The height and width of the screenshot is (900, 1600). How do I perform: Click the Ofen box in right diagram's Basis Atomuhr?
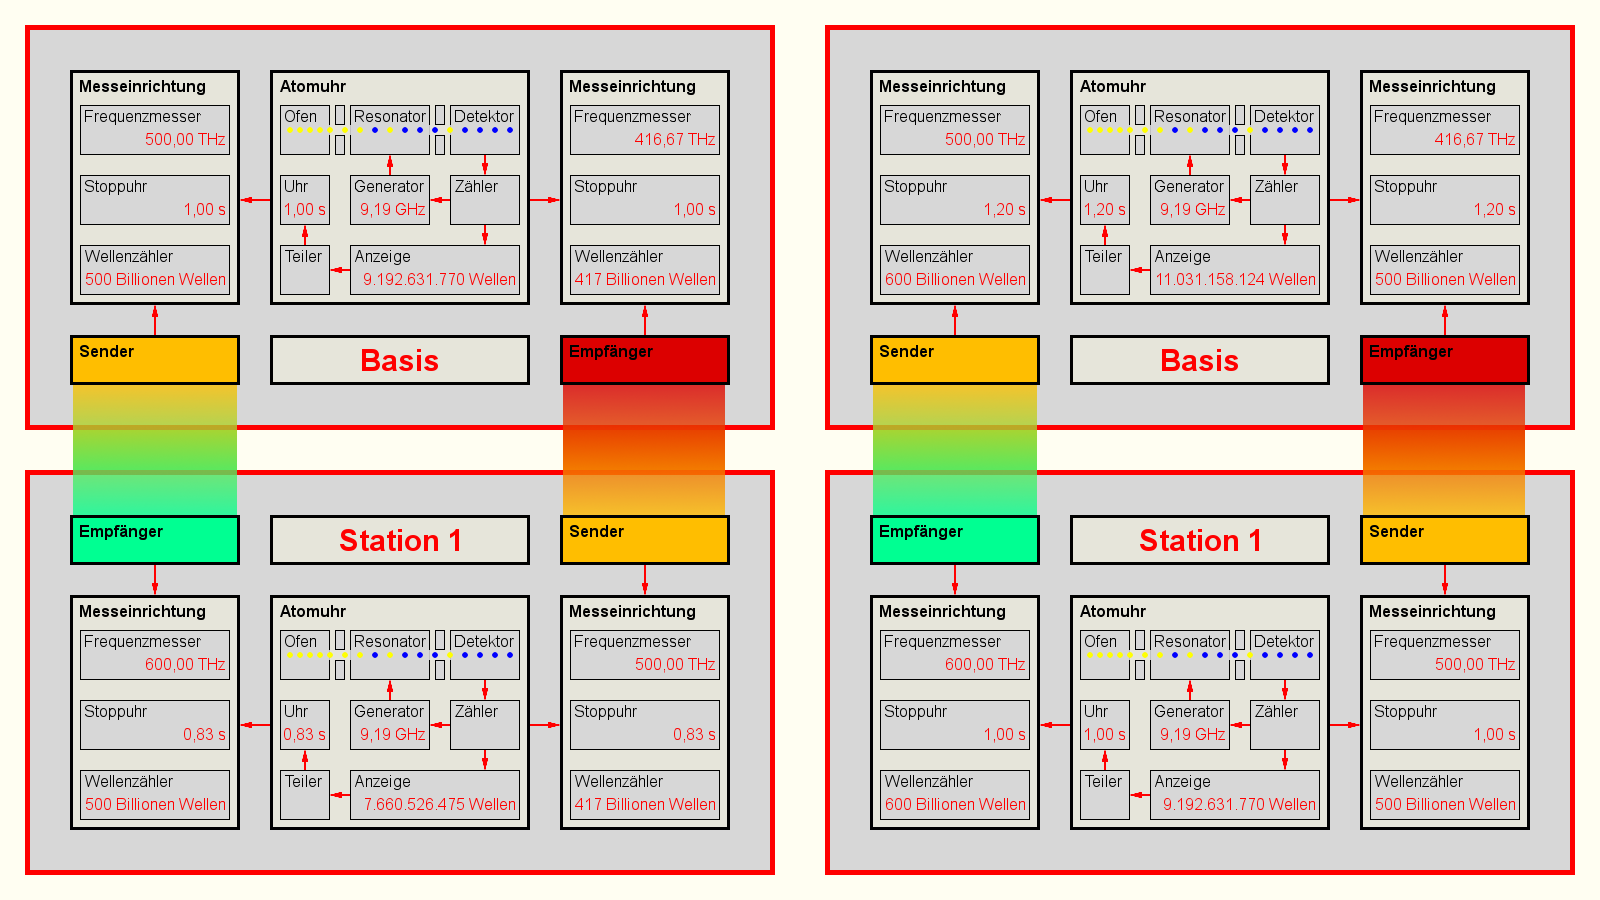pyautogui.click(x=1105, y=130)
